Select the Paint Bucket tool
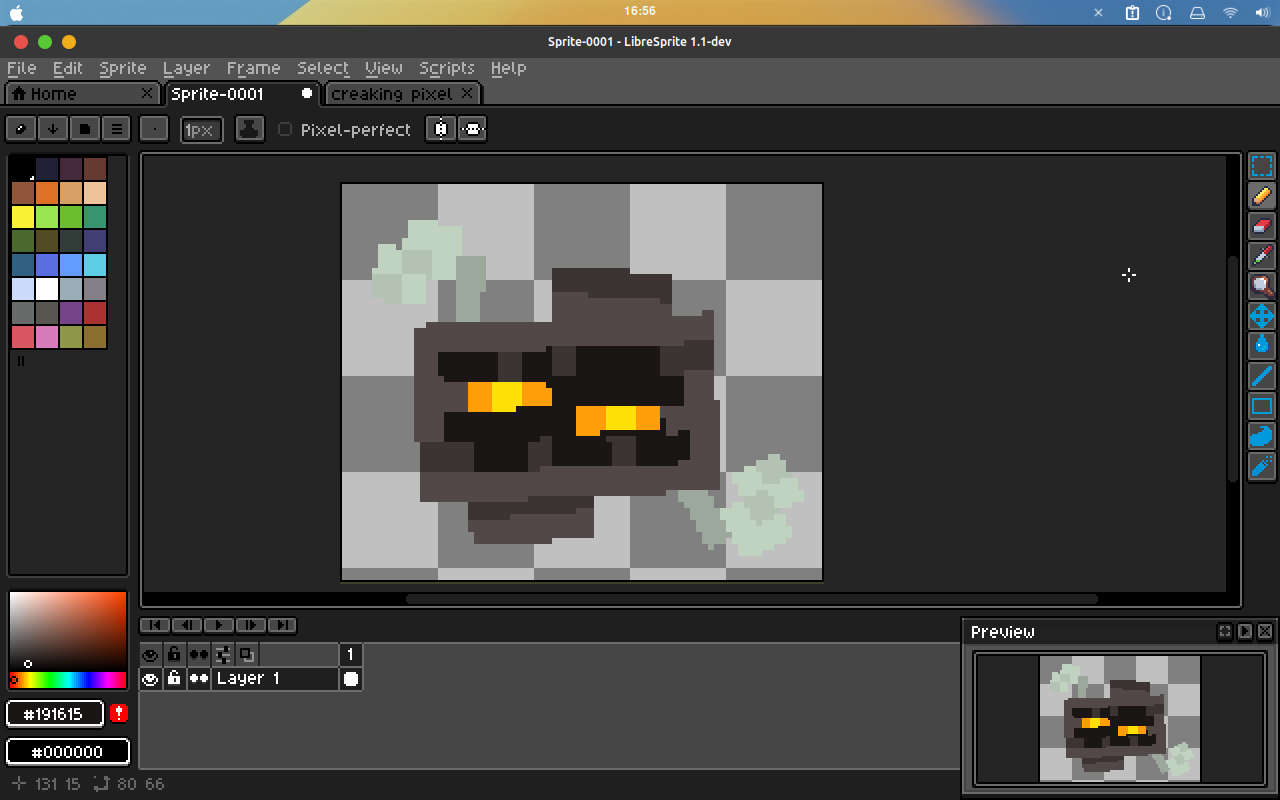This screenshot has width=1280, height=800. (x=1262, y=346)
